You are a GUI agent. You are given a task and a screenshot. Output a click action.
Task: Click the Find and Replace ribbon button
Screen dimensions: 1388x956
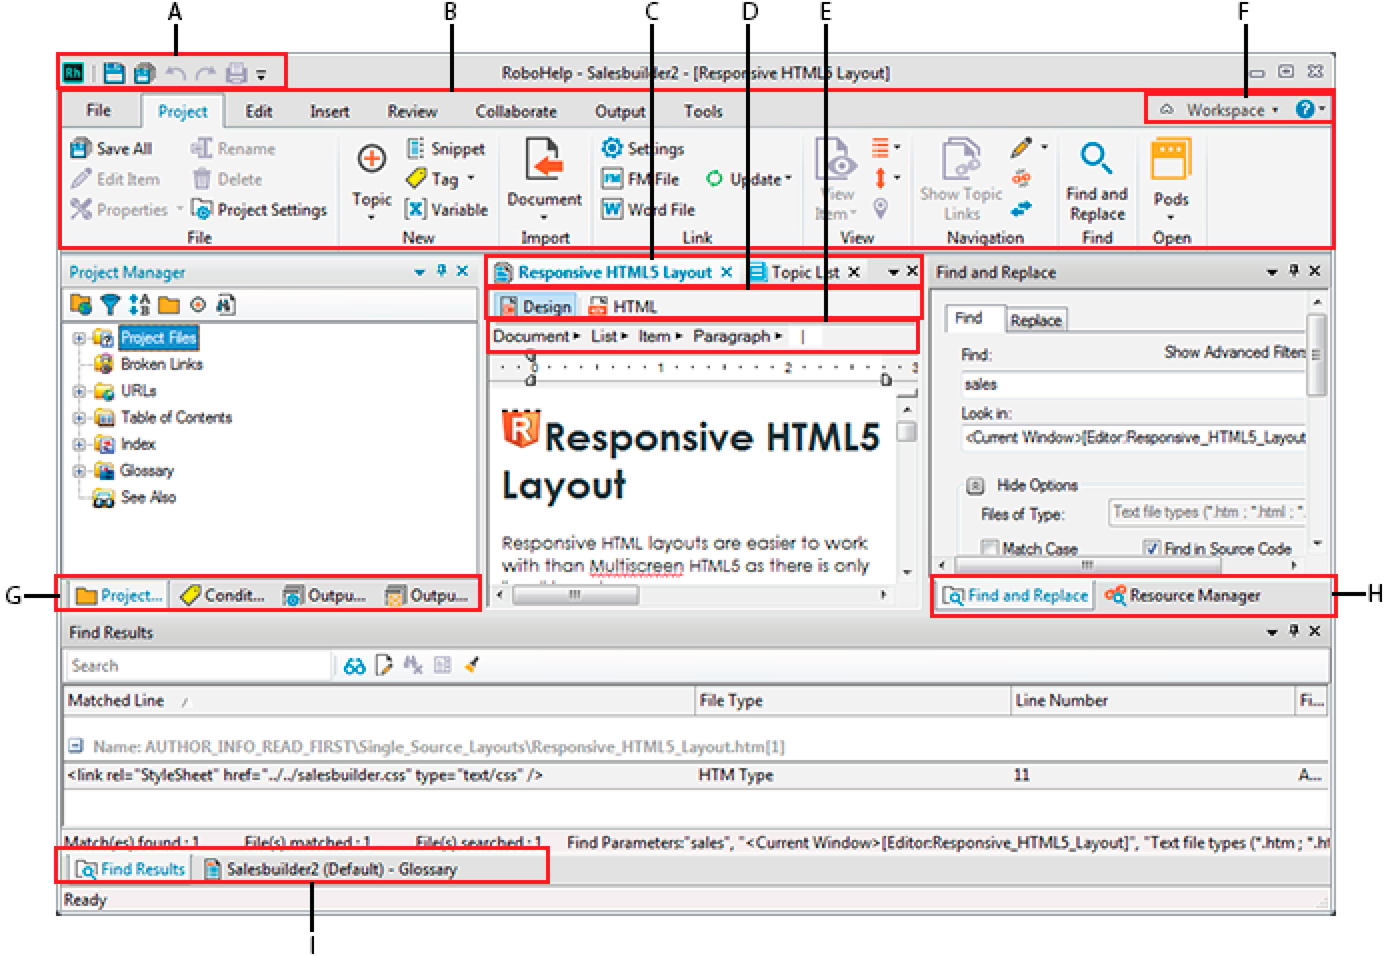click(1096, 181)
